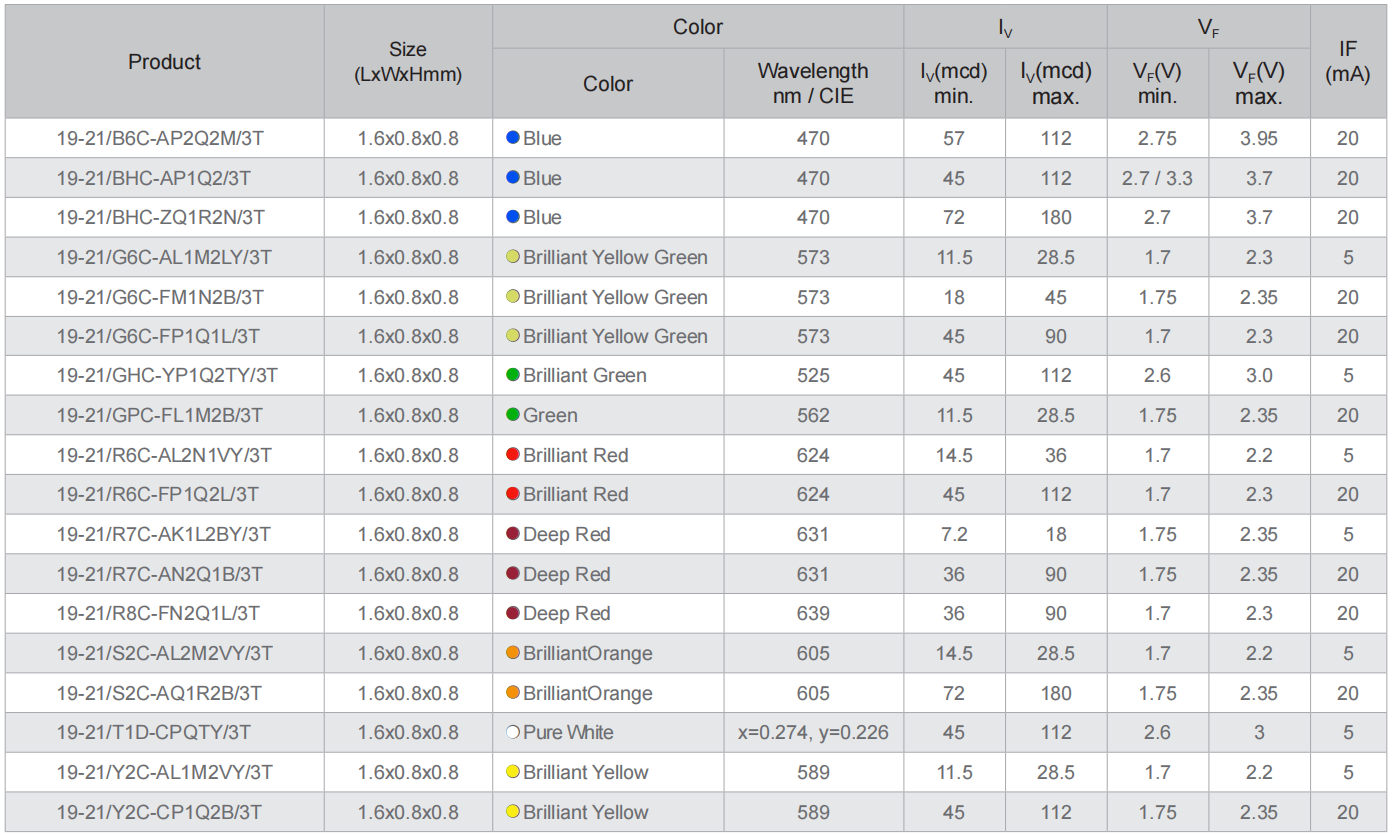
Task: Select the Size (LxWxHmm) column header
Action: pyautogui.click(x=408, y=62)
